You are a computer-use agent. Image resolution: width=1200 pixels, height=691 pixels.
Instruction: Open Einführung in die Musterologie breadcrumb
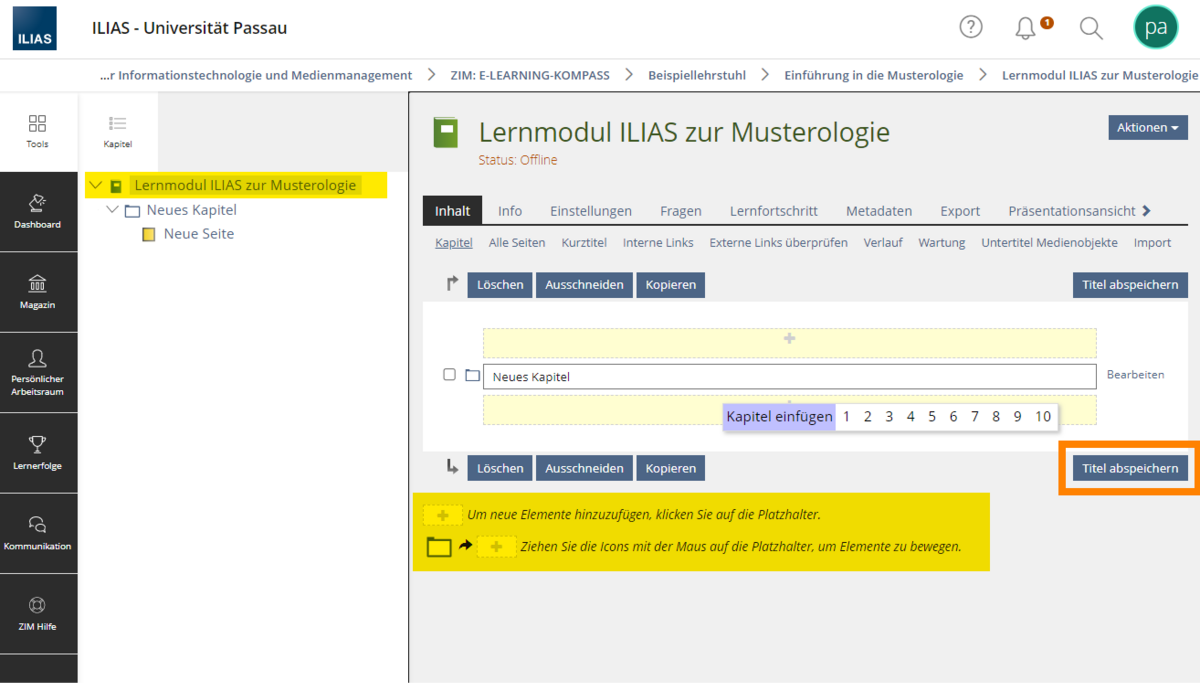click(874, 75)
